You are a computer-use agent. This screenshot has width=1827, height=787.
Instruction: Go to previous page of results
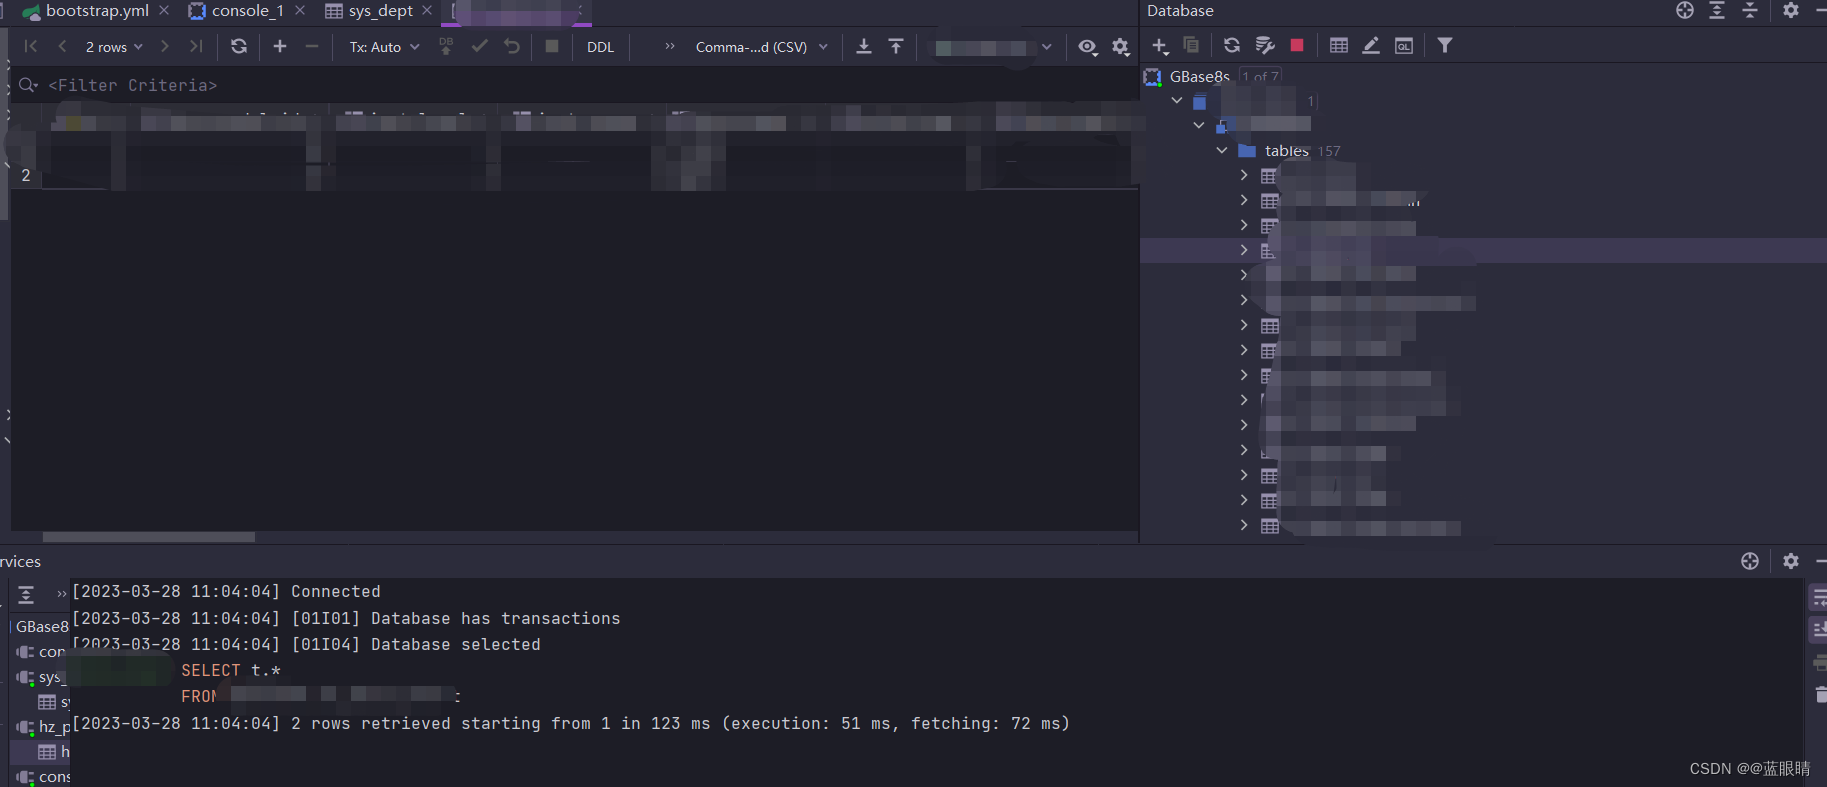(62, 46)
